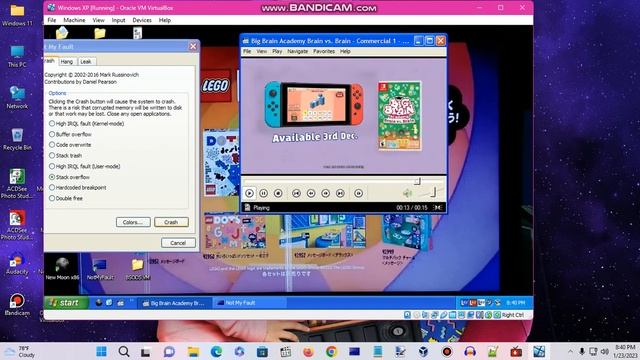Viewport: 640px width, 360px height.
Task: Click the Crash button
Action: (x=171, y=222)
